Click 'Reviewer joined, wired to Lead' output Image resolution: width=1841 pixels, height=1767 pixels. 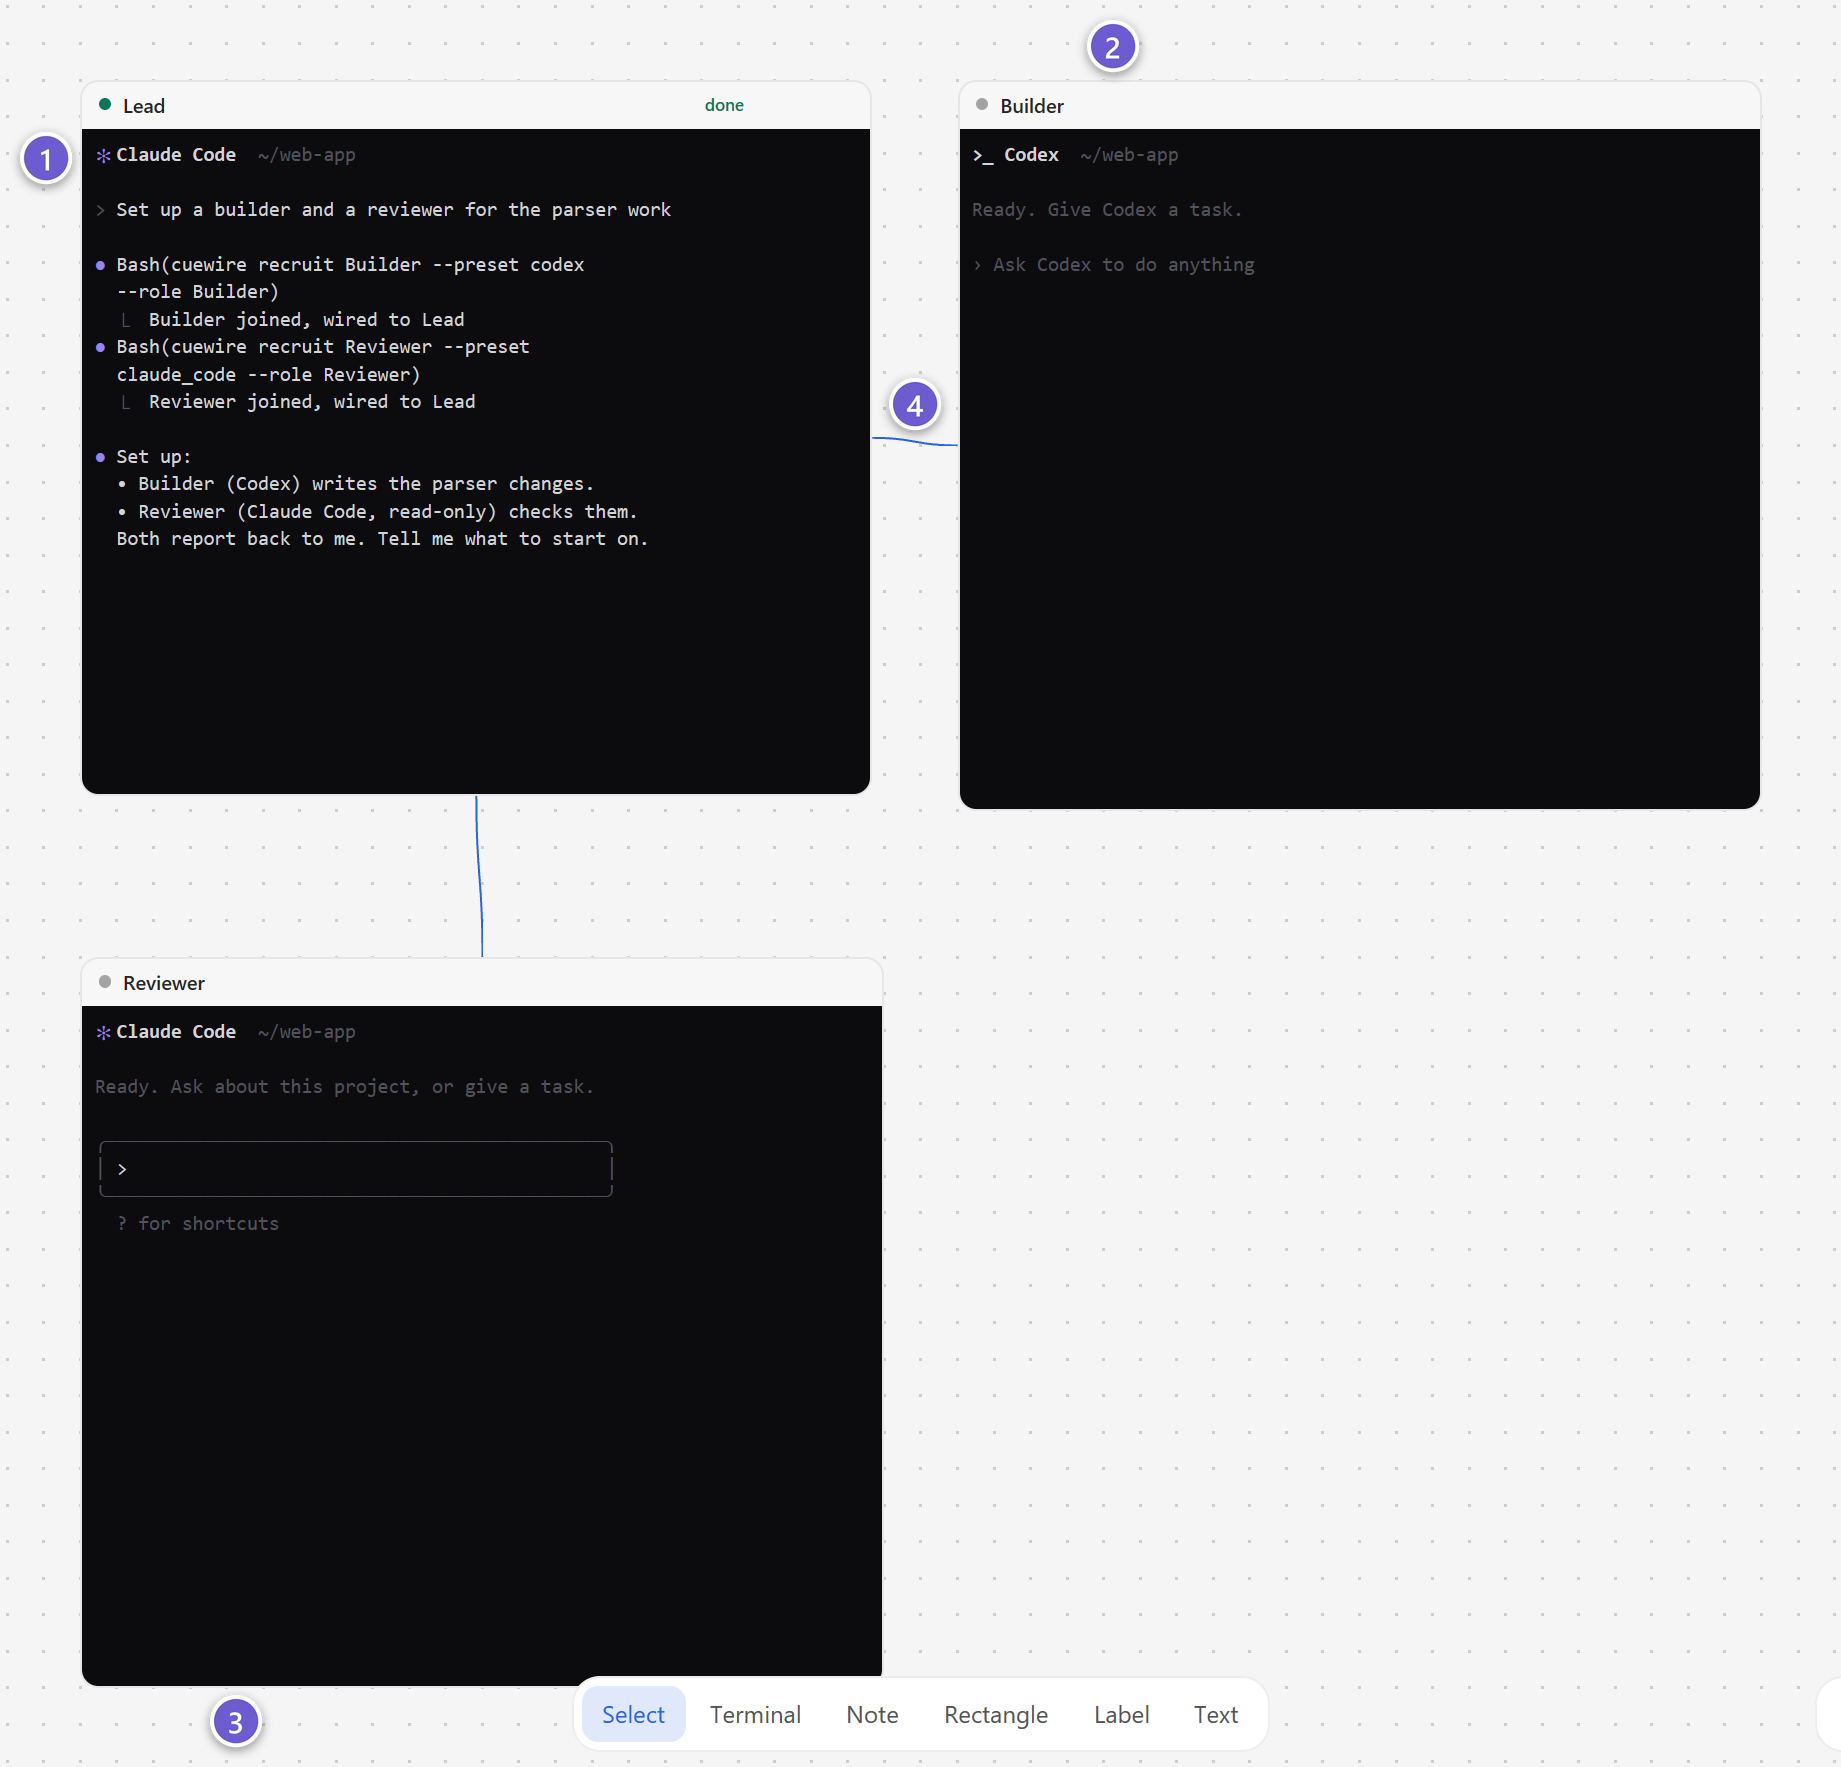(312, 402)
